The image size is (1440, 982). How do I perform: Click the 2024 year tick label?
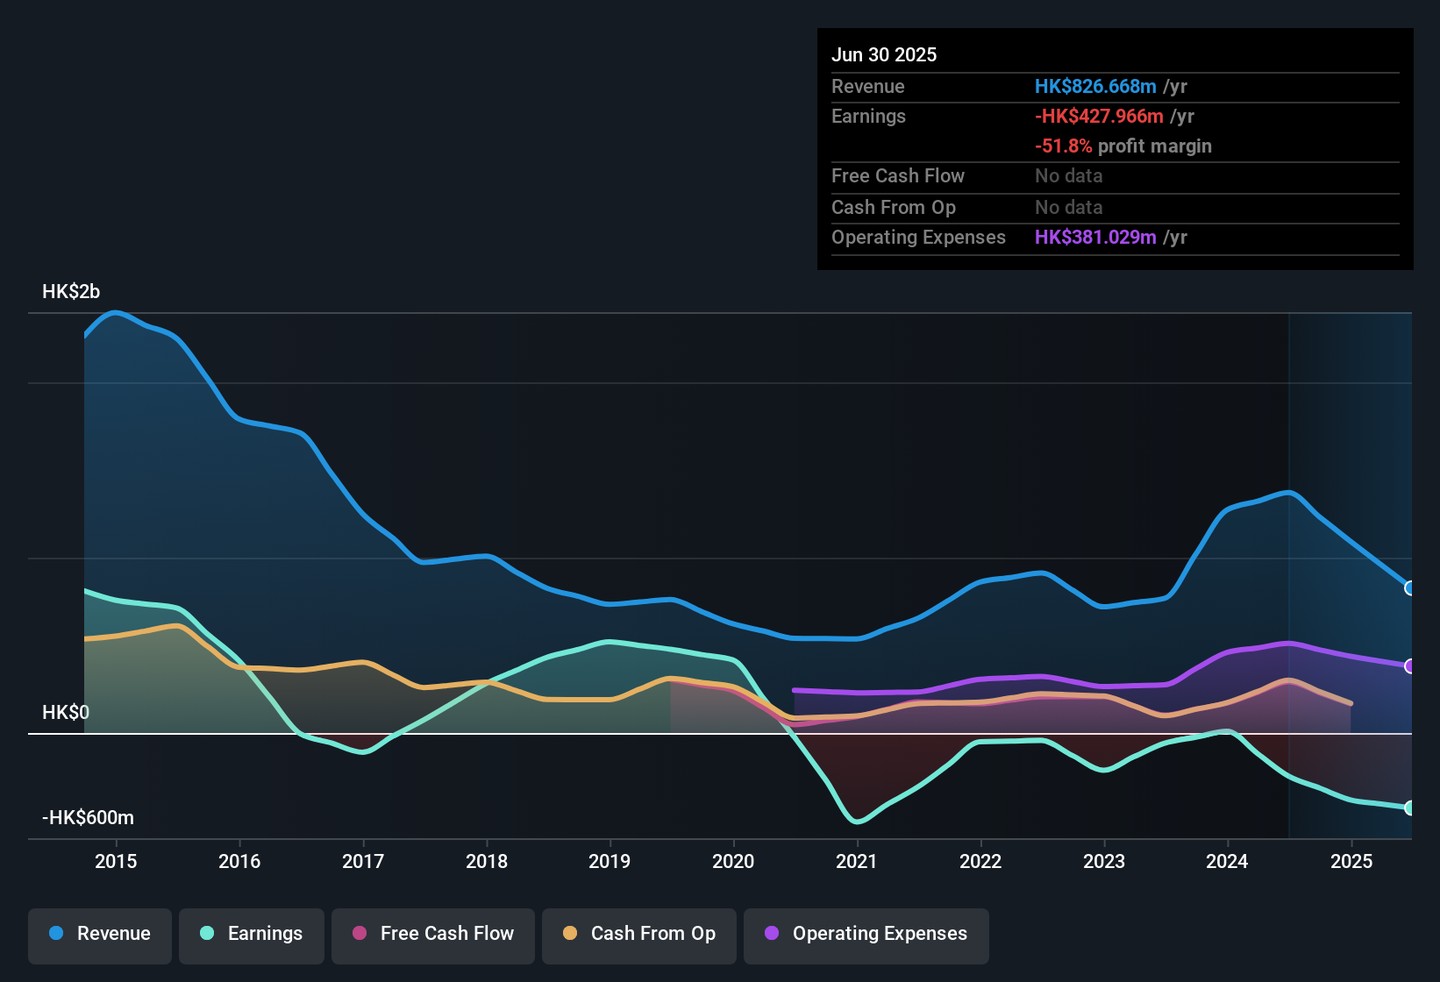pyautogui.click(x=1227, y=862)
